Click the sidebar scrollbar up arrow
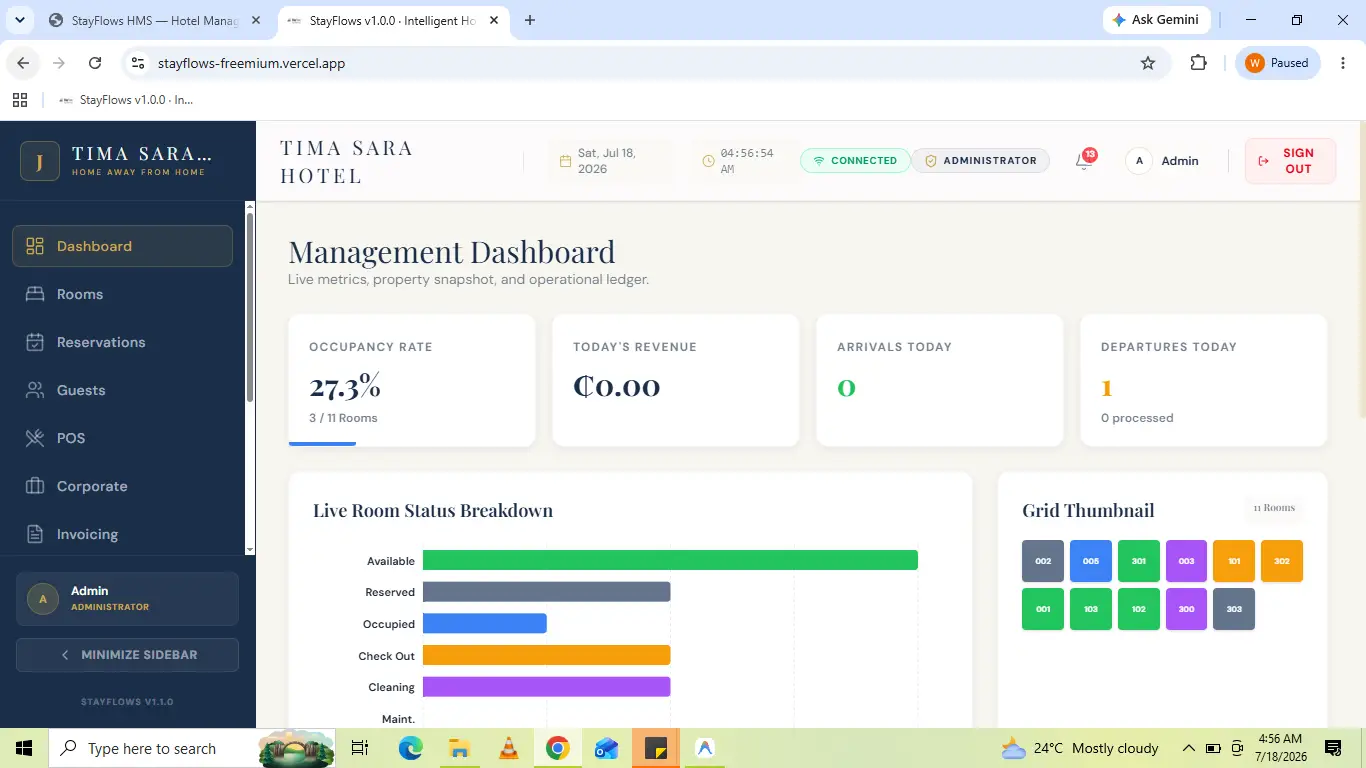The height and width of the screenshot is (768, 1366). [250, 207]
